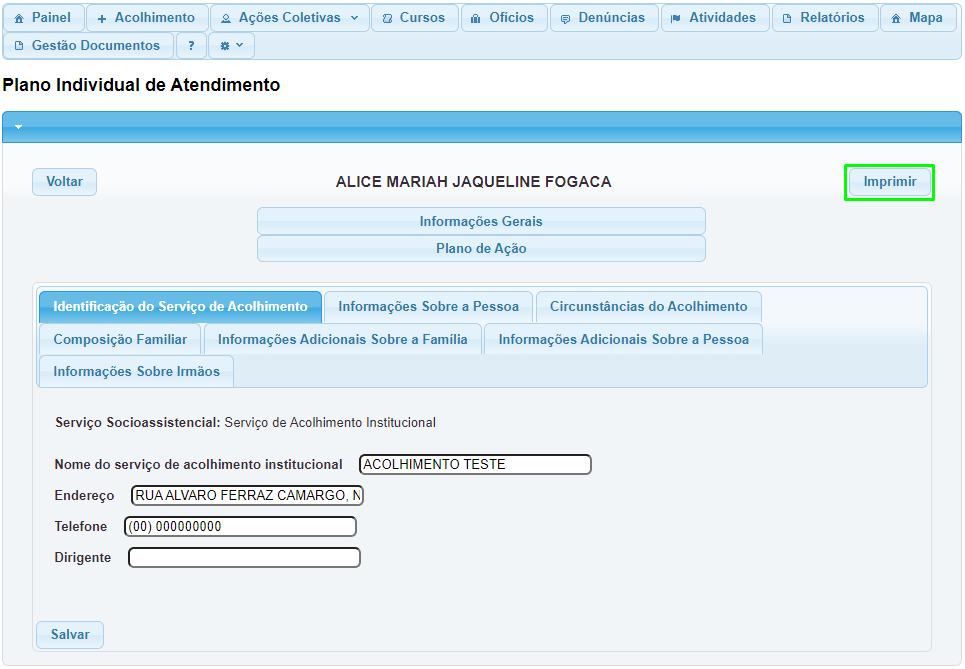Click the home icon beside Mapa
965x669 pixels.
(x=896, y=18)
